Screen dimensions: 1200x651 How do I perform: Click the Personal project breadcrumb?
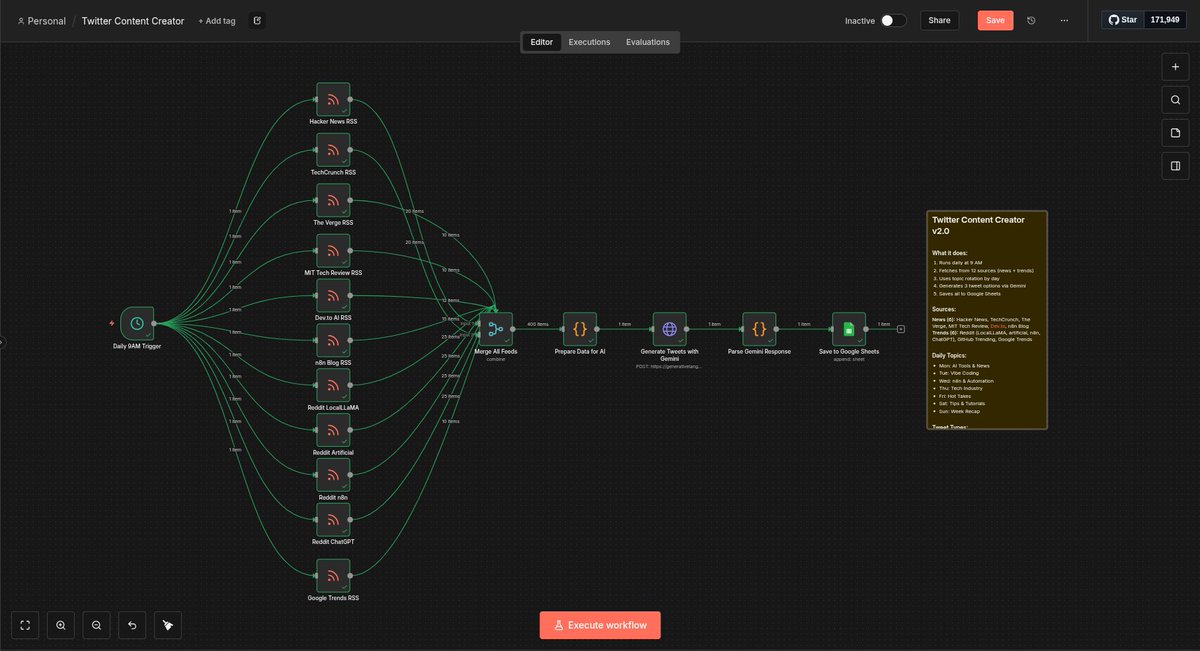click(x=41, y=20)
